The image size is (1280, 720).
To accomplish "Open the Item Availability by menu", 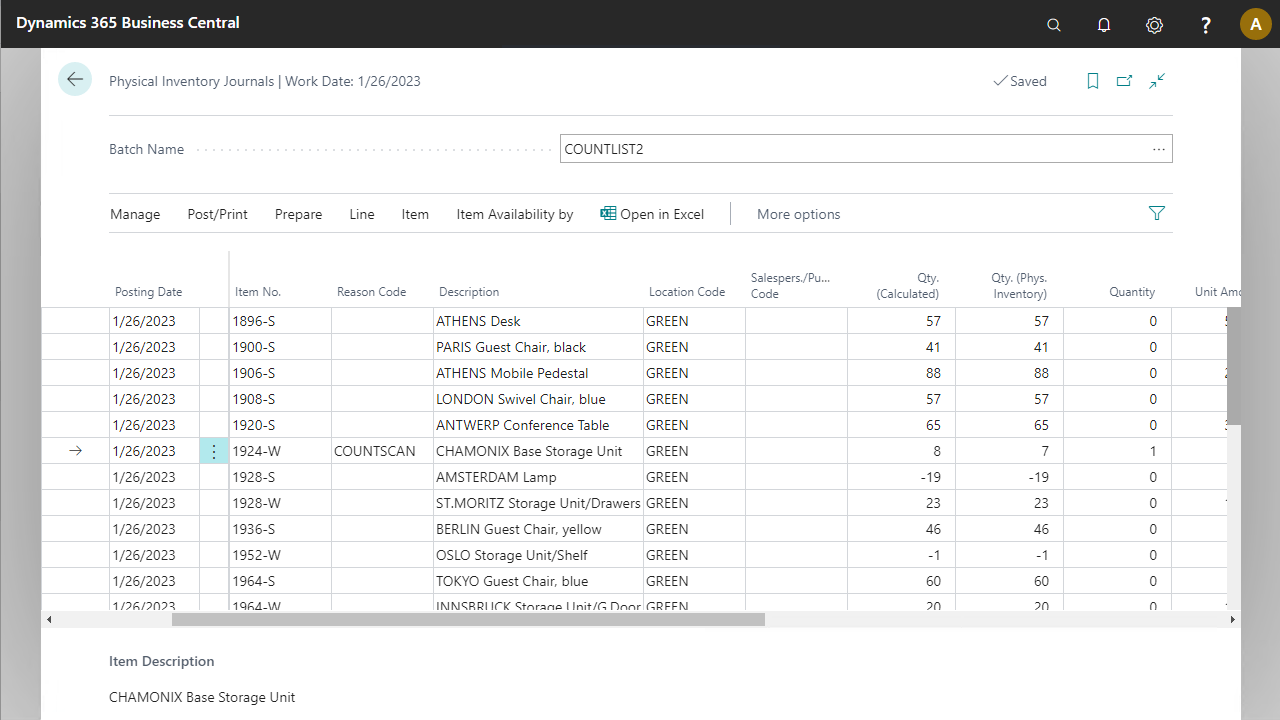I will [x=515, y=214].
